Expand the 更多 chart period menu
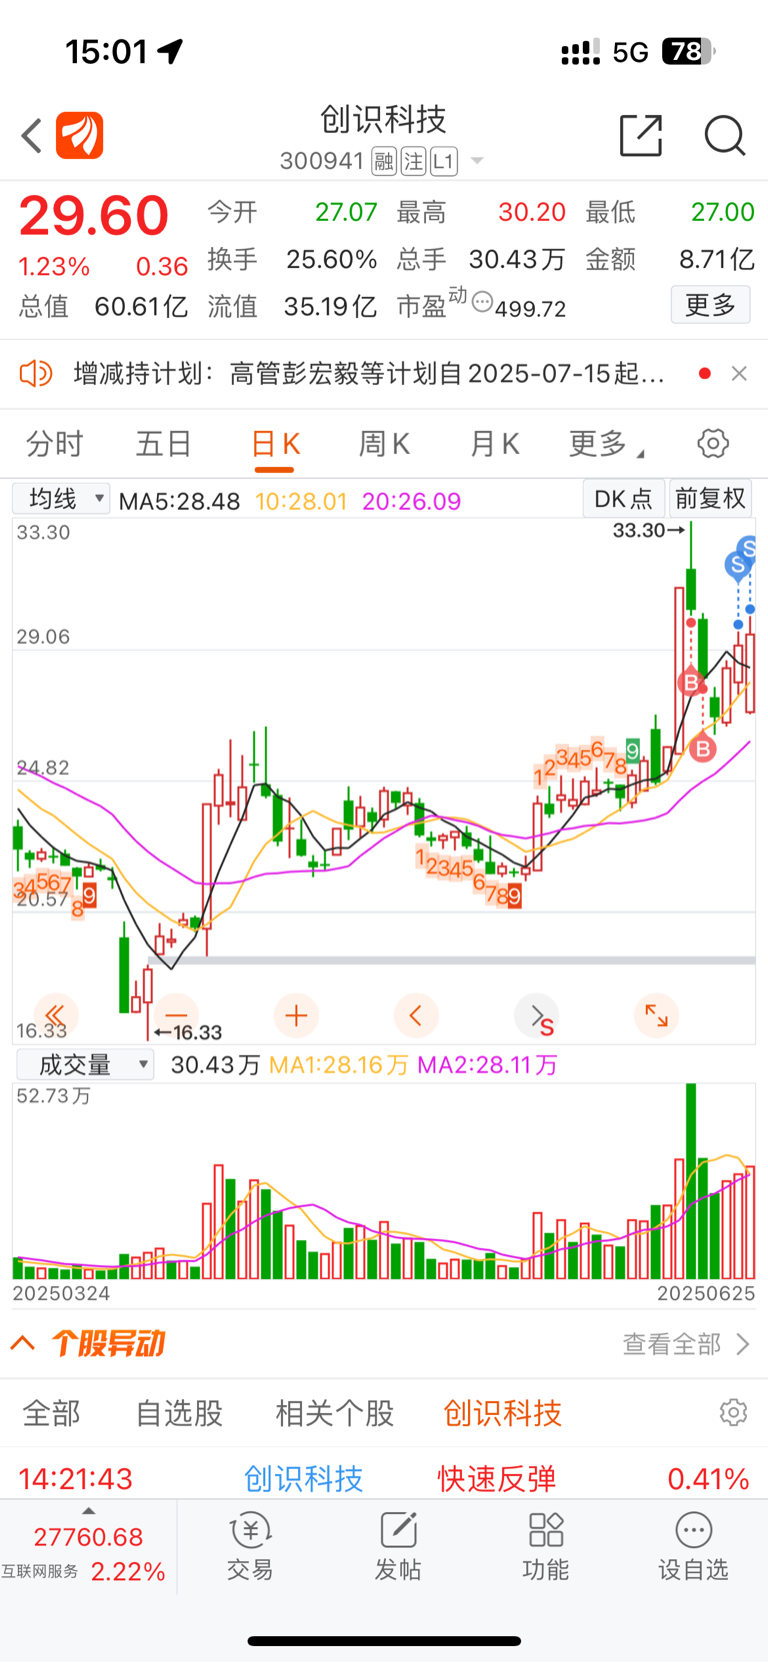Screen dimensions: 768x1663 tap(606, 443)
